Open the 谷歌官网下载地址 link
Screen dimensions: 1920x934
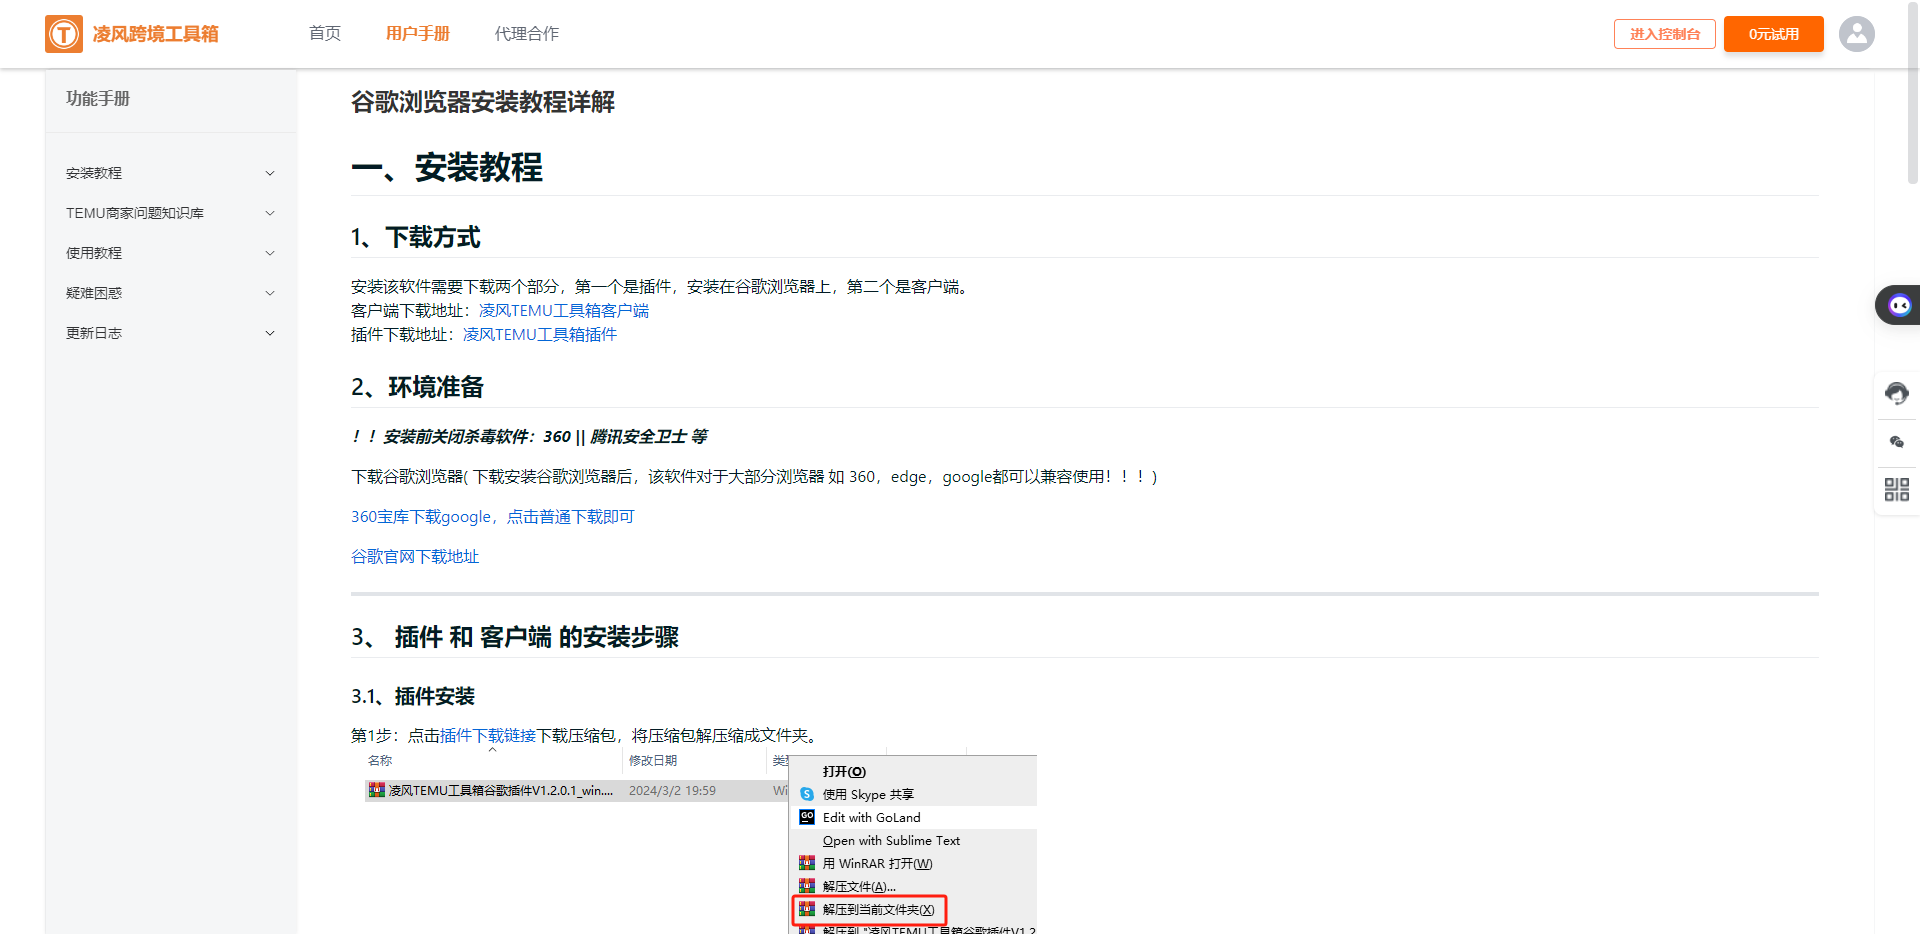click(x=415, y=557)
